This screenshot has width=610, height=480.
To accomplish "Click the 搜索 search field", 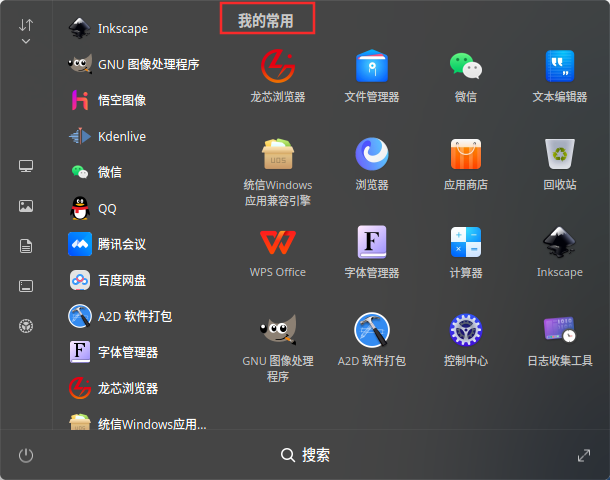I will 305,455.
